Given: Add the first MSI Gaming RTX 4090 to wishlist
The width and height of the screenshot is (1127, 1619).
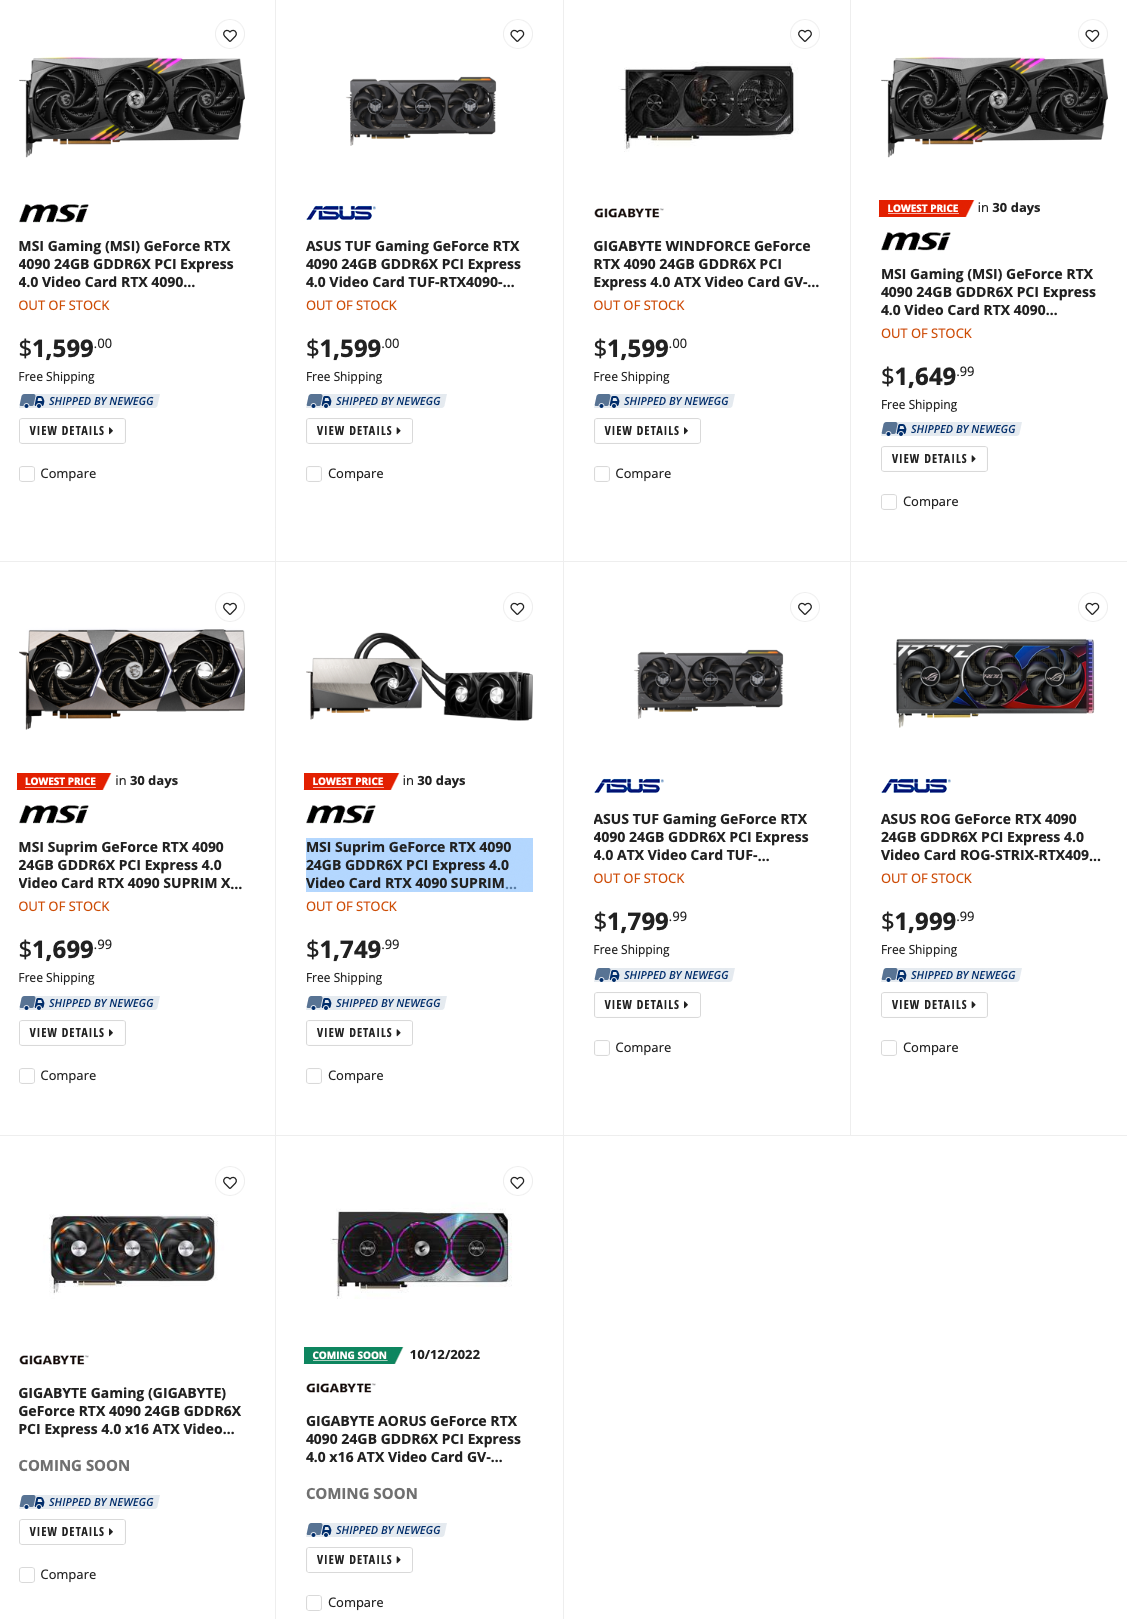Looking at the screenshot, I should pyautogui.click(x=230, y=34).
